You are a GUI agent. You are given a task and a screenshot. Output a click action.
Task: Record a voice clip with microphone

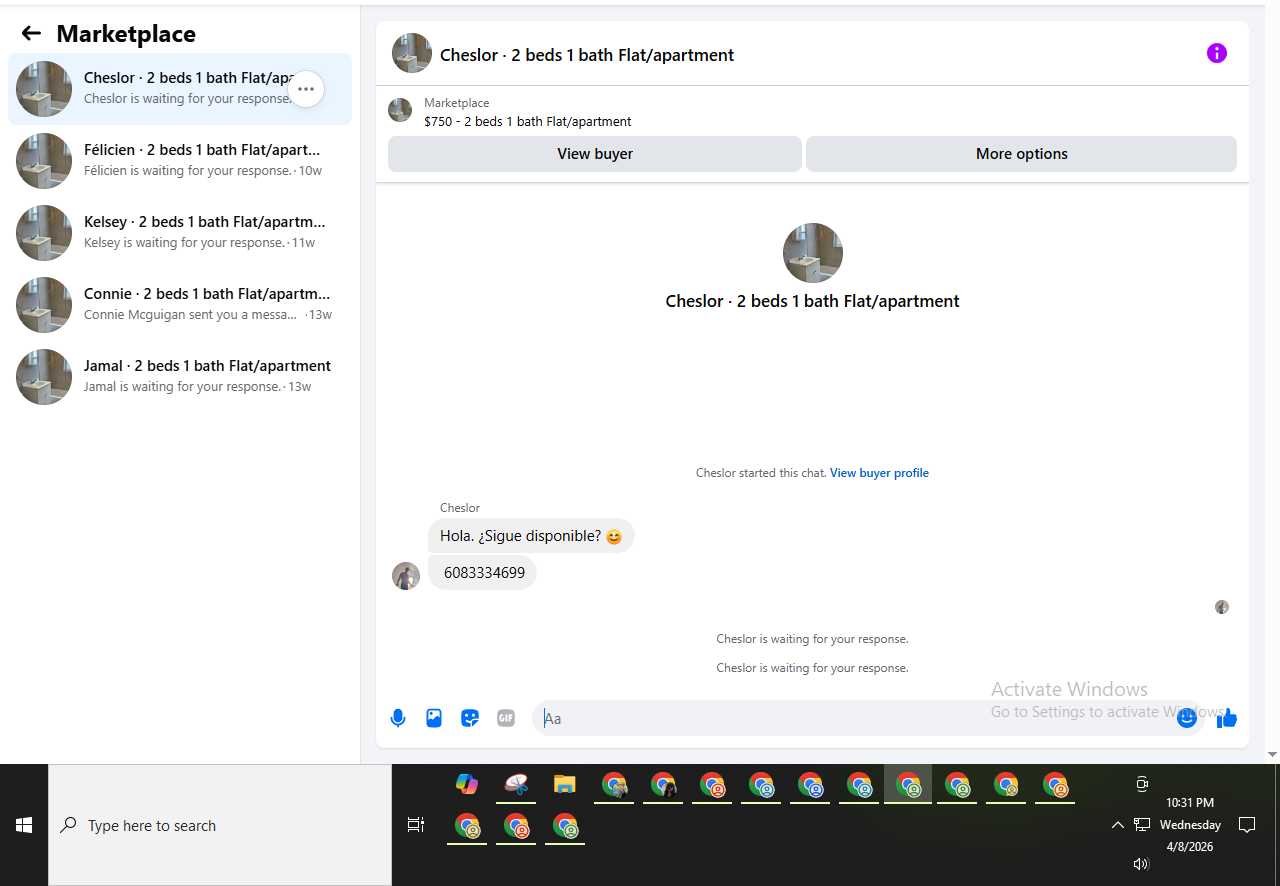398,718
